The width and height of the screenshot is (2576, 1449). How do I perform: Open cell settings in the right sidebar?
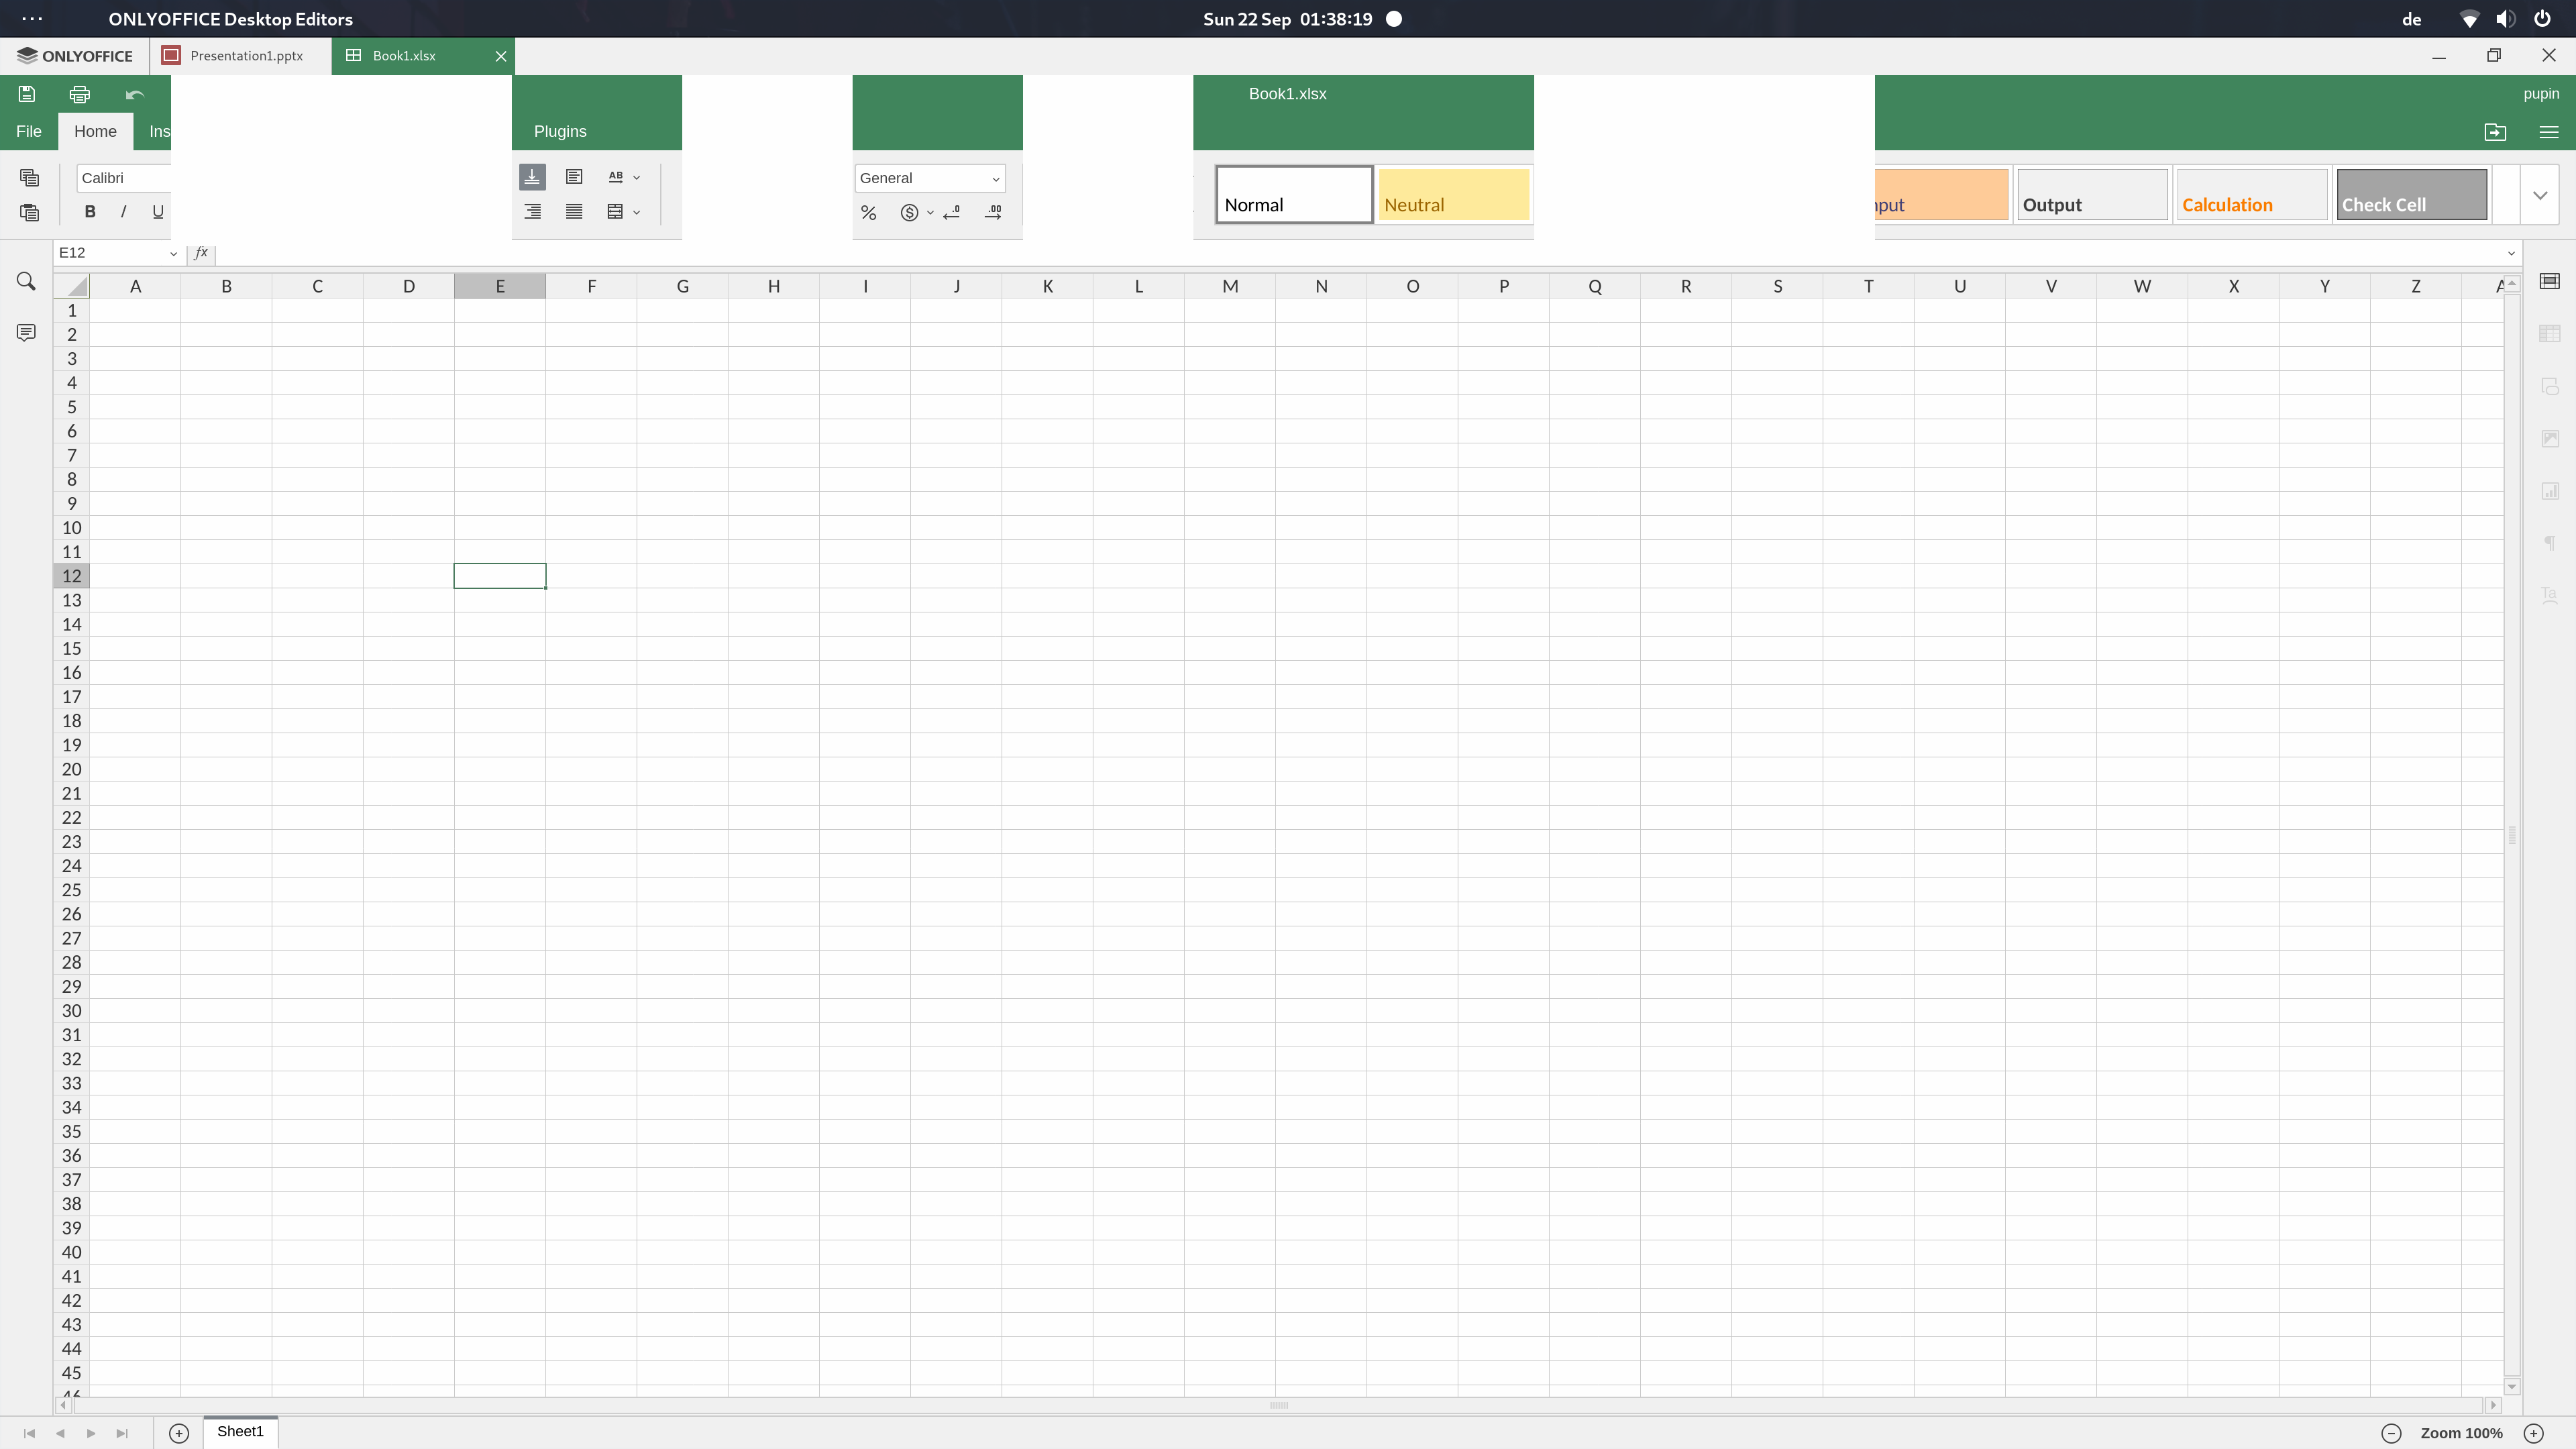(x=2550, y=281)
